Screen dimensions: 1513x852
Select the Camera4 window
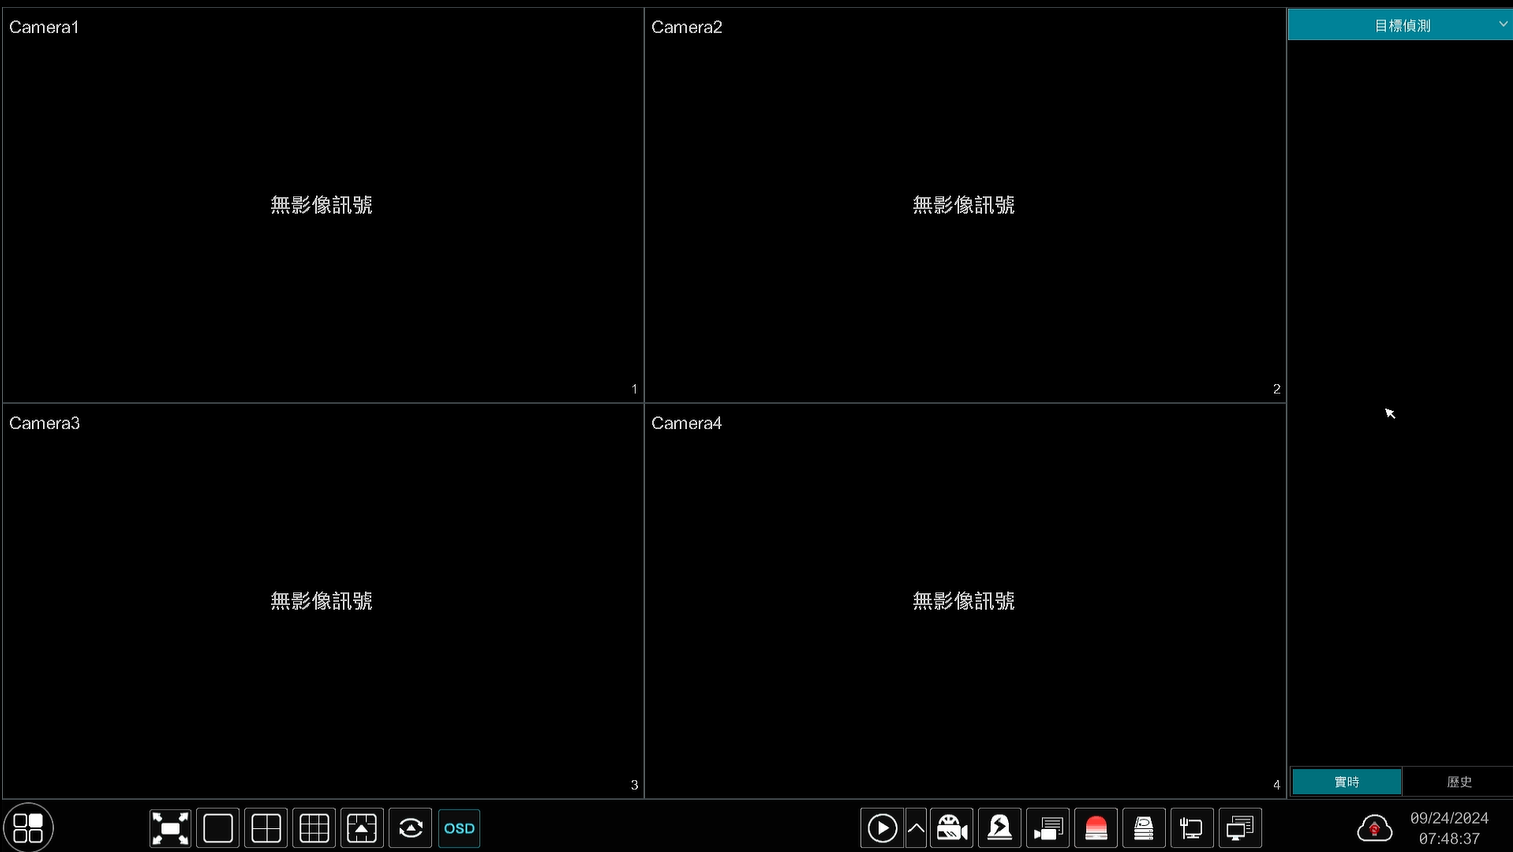pyautogui.click(x=965, y=601)
